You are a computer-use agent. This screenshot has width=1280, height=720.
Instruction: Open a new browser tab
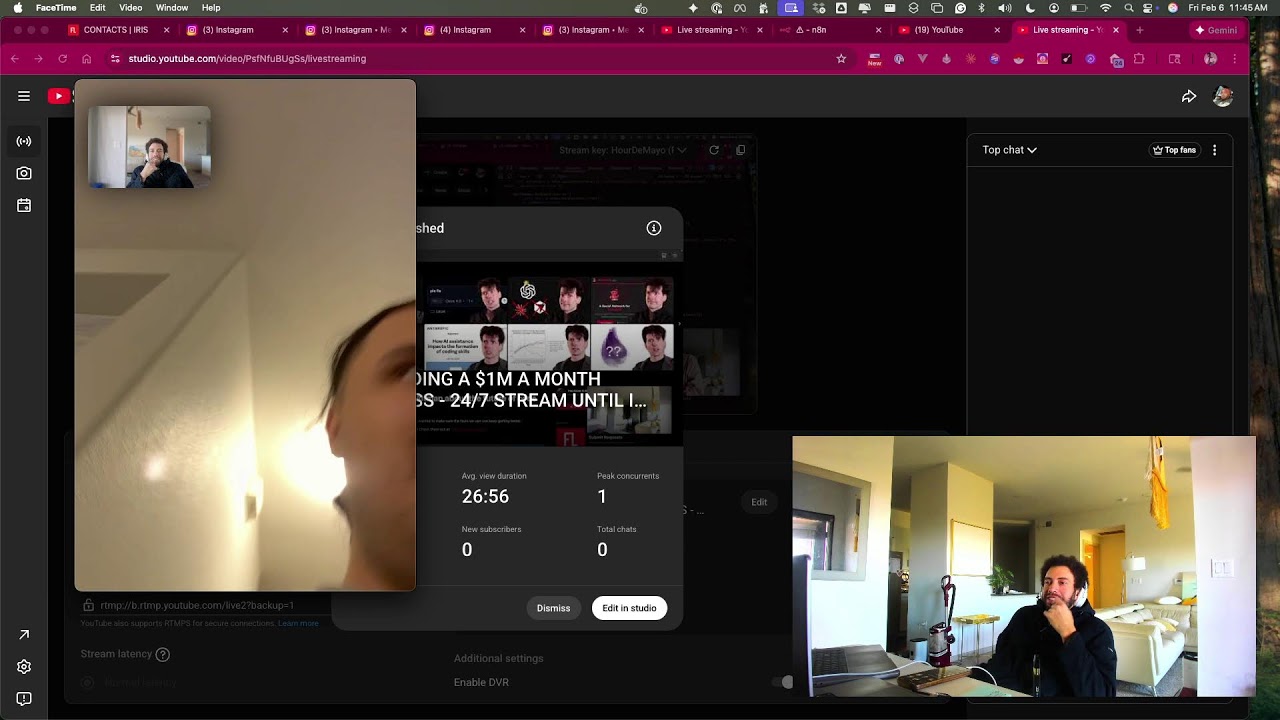pyautogui.click(x=1139, y=30)
